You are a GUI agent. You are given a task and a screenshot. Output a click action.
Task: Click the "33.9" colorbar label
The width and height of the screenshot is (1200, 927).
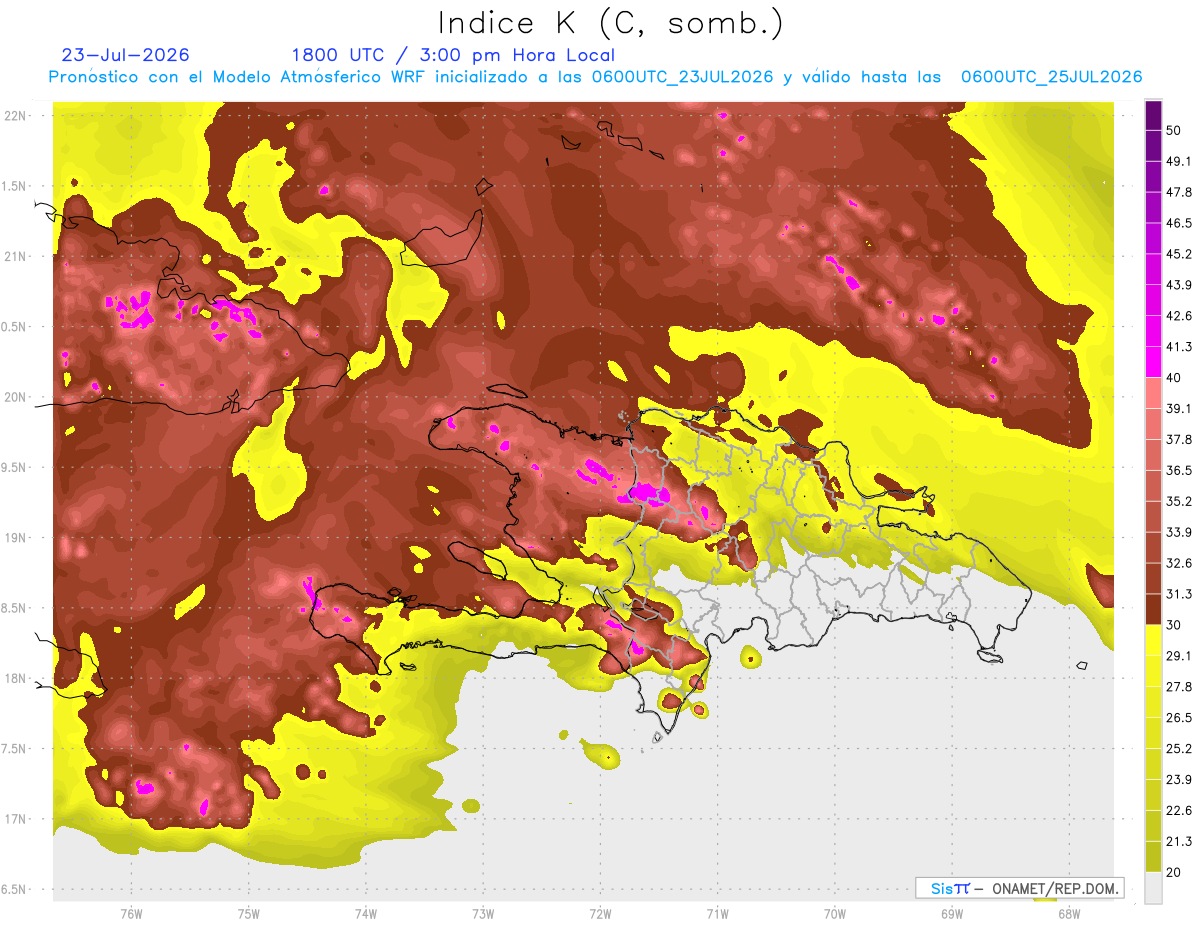(x=1179, y=532)
